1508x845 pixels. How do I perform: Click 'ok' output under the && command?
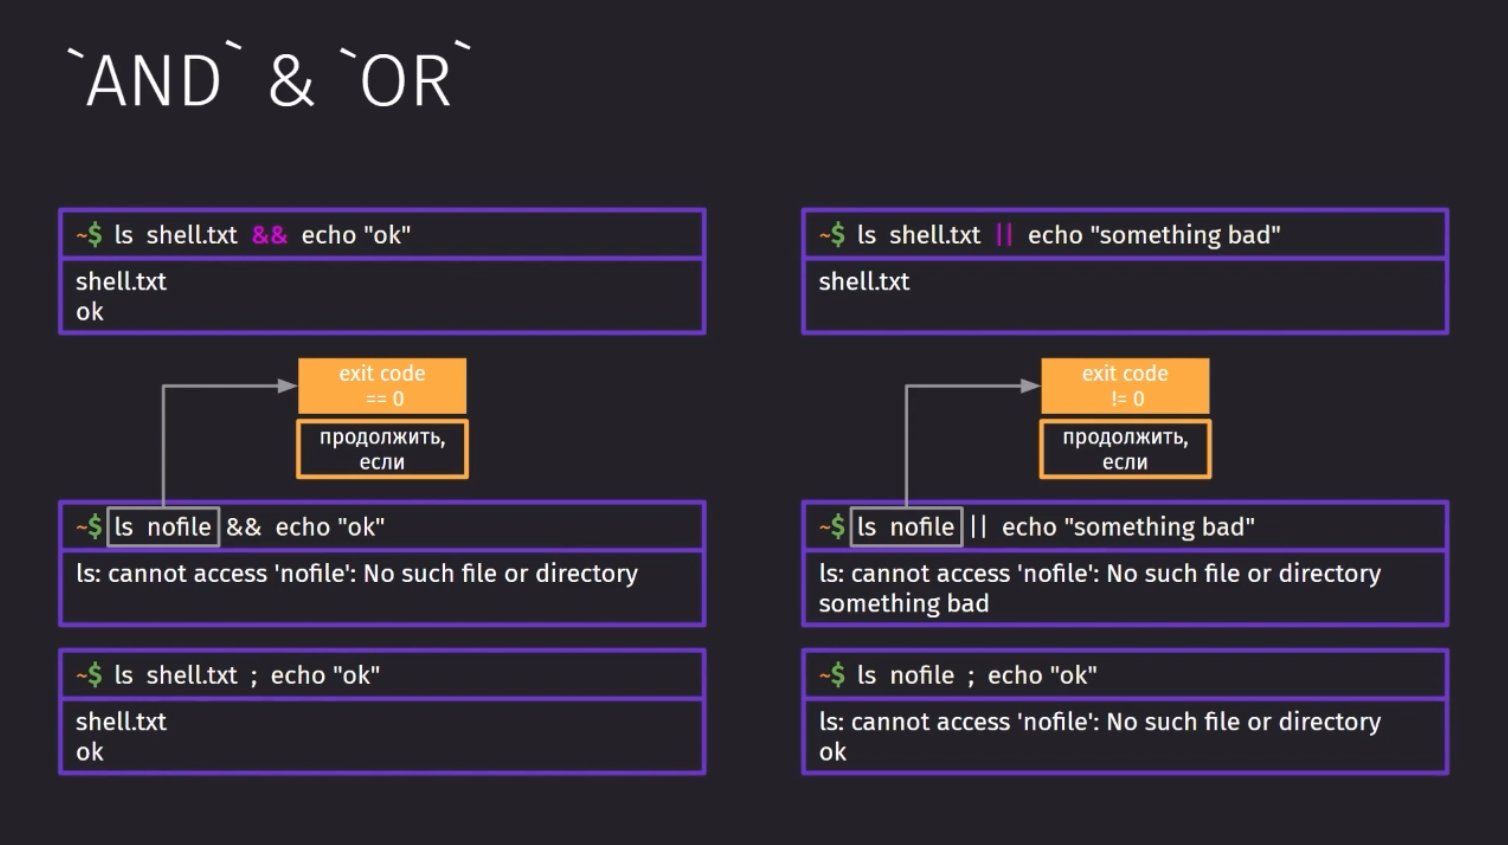click(89, 312)
